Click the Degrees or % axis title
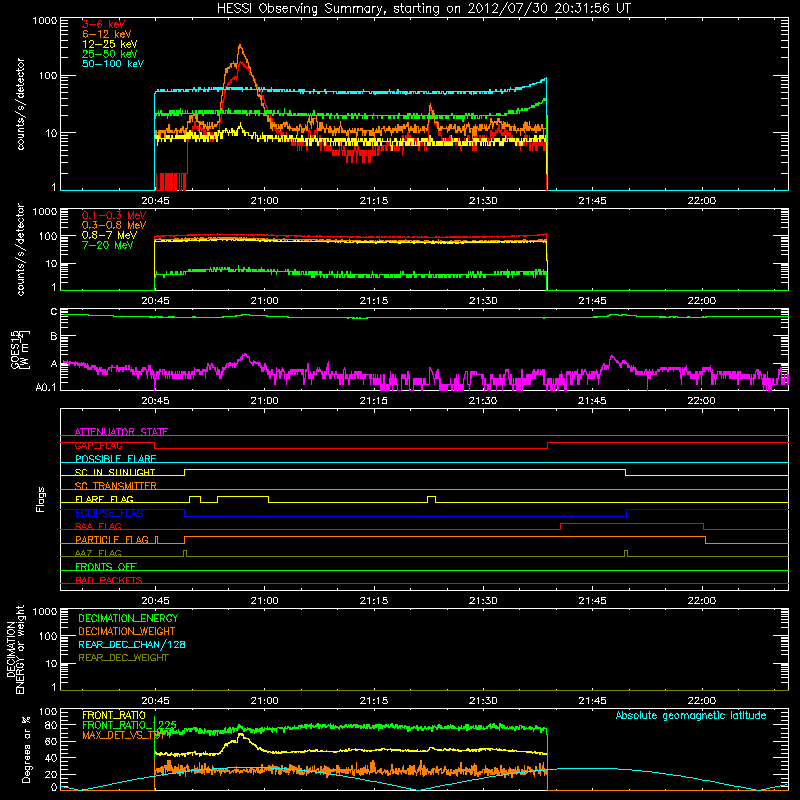800x800 pixels. point(26,749)
